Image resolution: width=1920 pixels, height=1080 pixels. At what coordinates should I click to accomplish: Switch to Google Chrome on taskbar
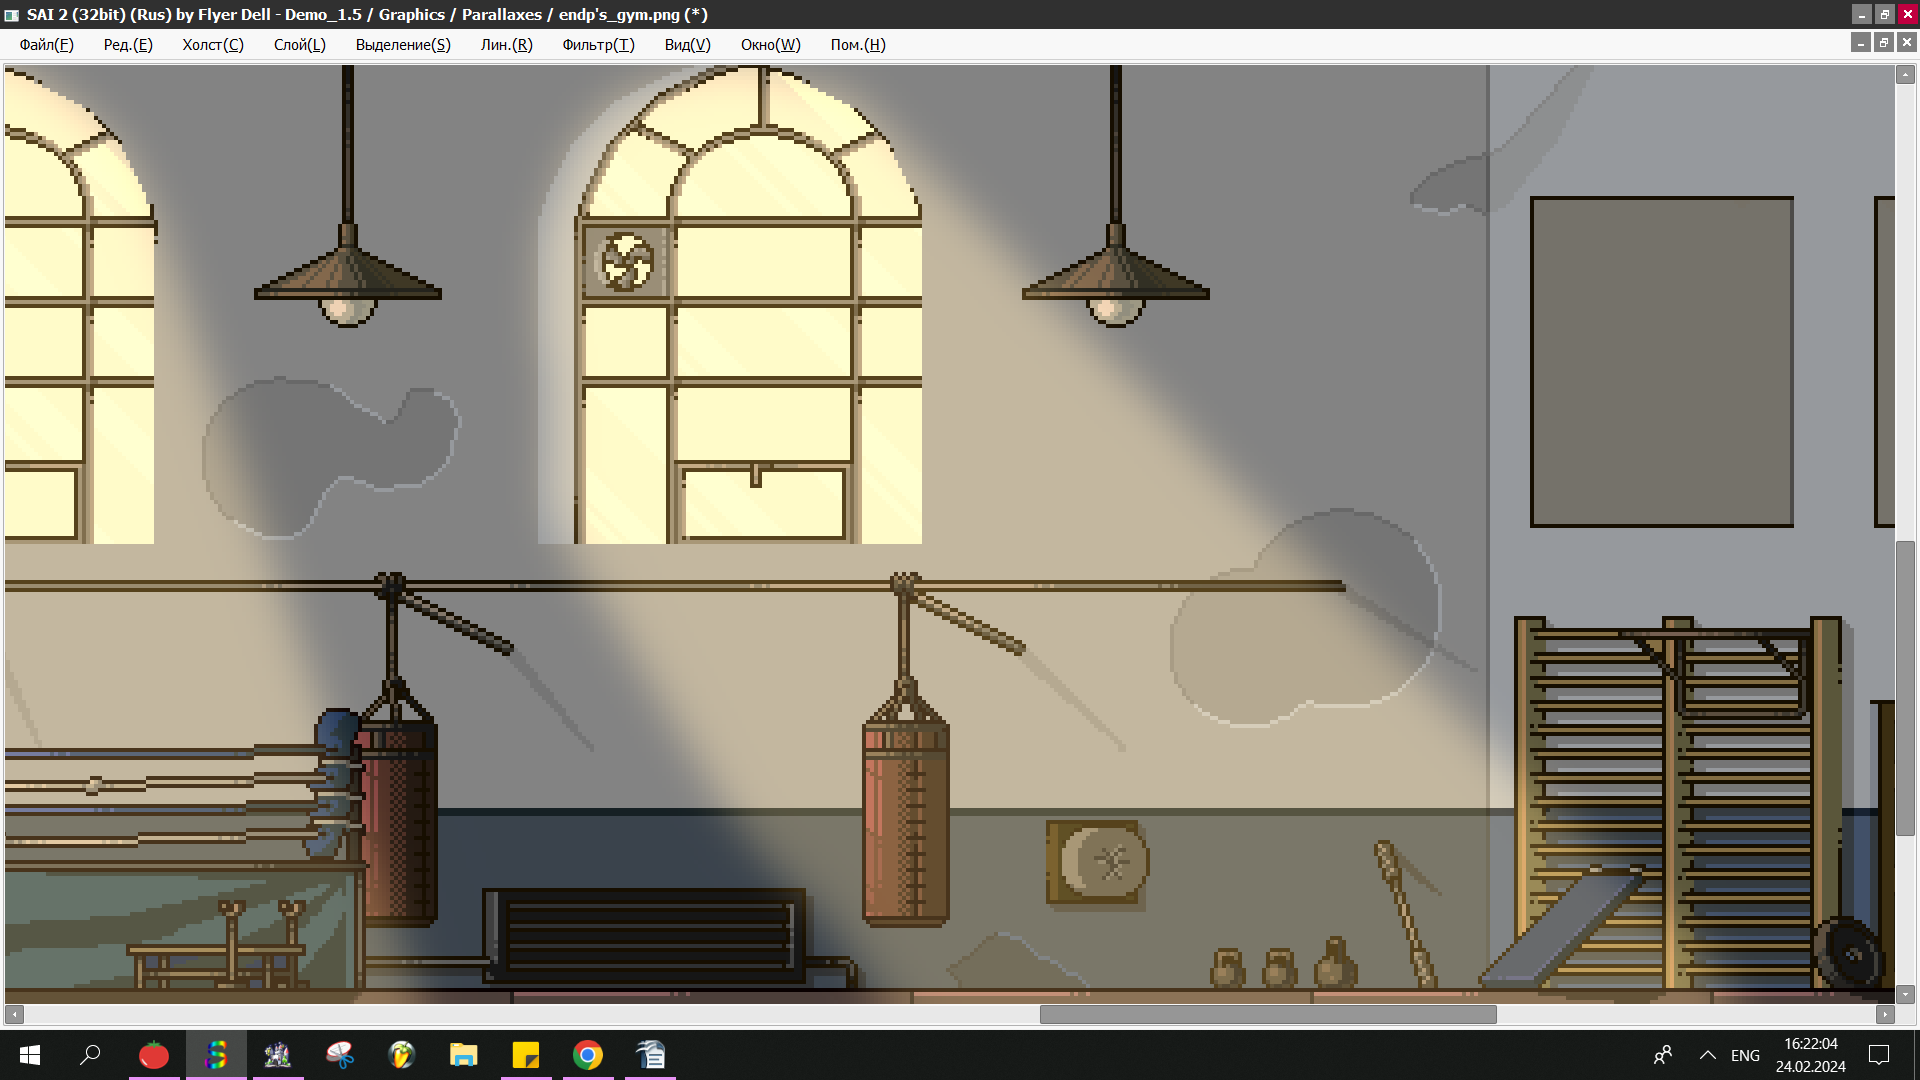(x=588, y=1055)
